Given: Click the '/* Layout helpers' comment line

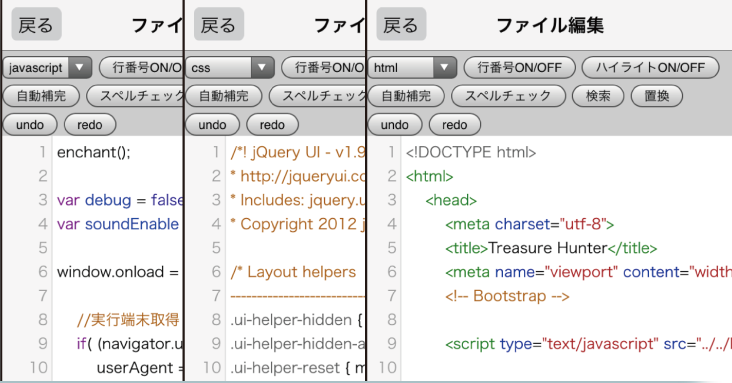Looking at the screenshot, I should tap(293, 272).
